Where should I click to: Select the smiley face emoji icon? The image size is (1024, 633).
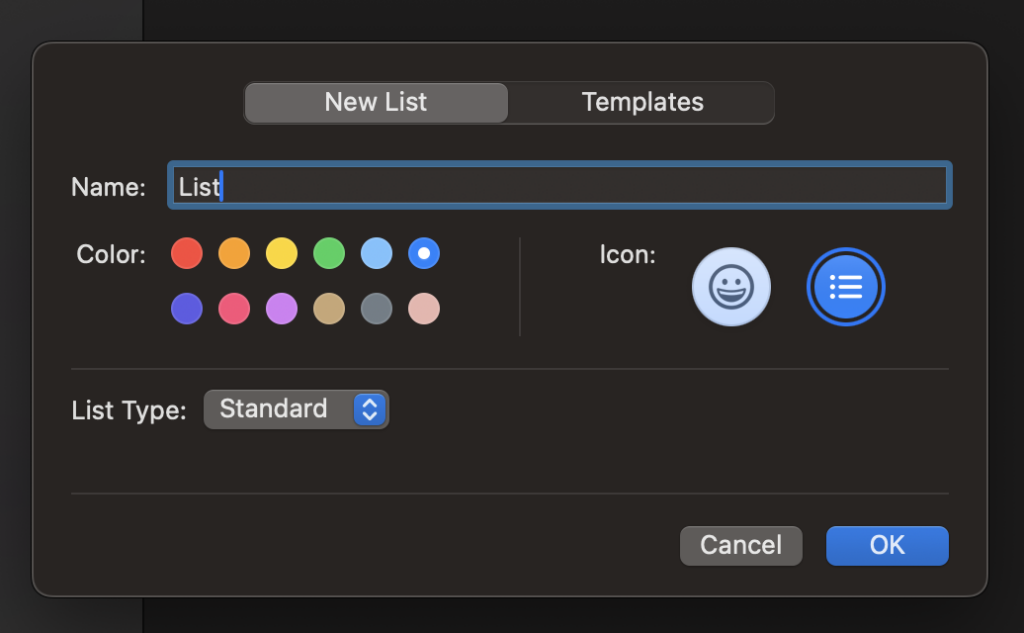[x=731, y=286]
